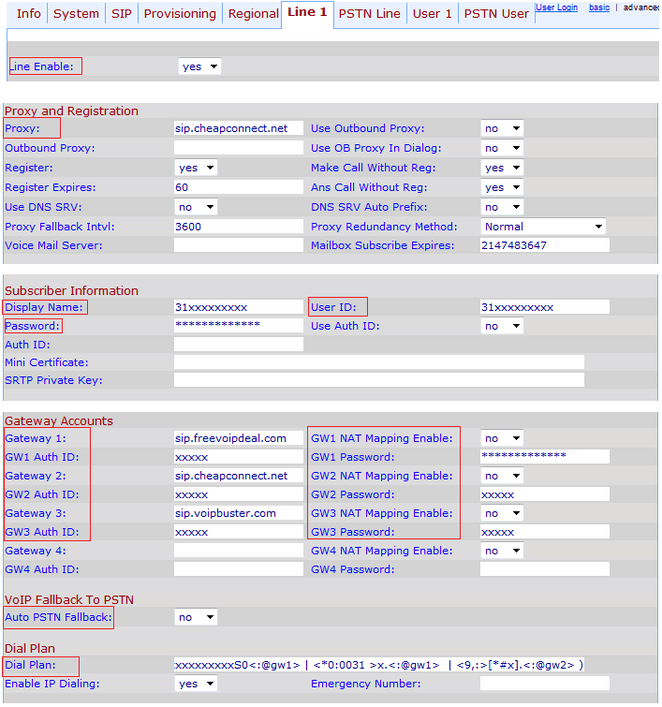Click the empty Auth ID field
The width and height of the screenshot is (662, 707).
click(x=239, y=344)
